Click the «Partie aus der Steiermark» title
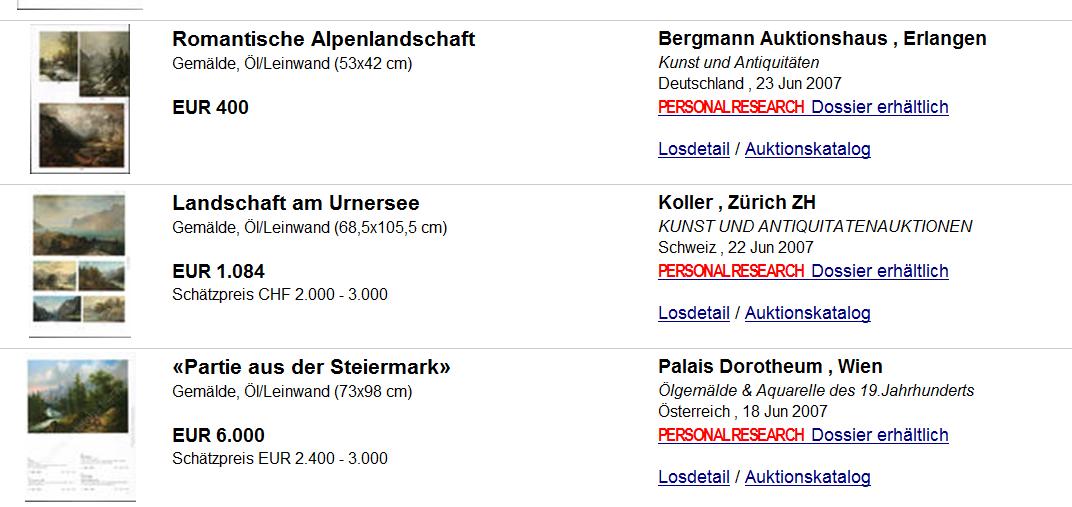The height and width of the screenshot is (507, 1072). coord(312,367)
